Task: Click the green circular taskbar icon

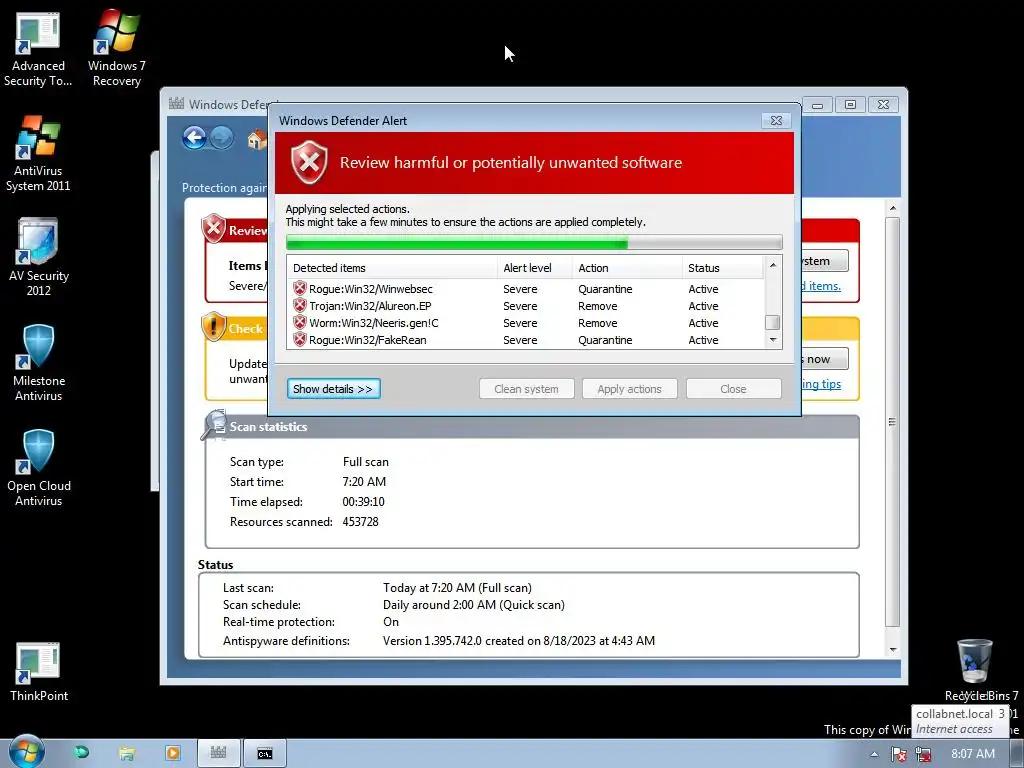Action: tap(82, 753)
